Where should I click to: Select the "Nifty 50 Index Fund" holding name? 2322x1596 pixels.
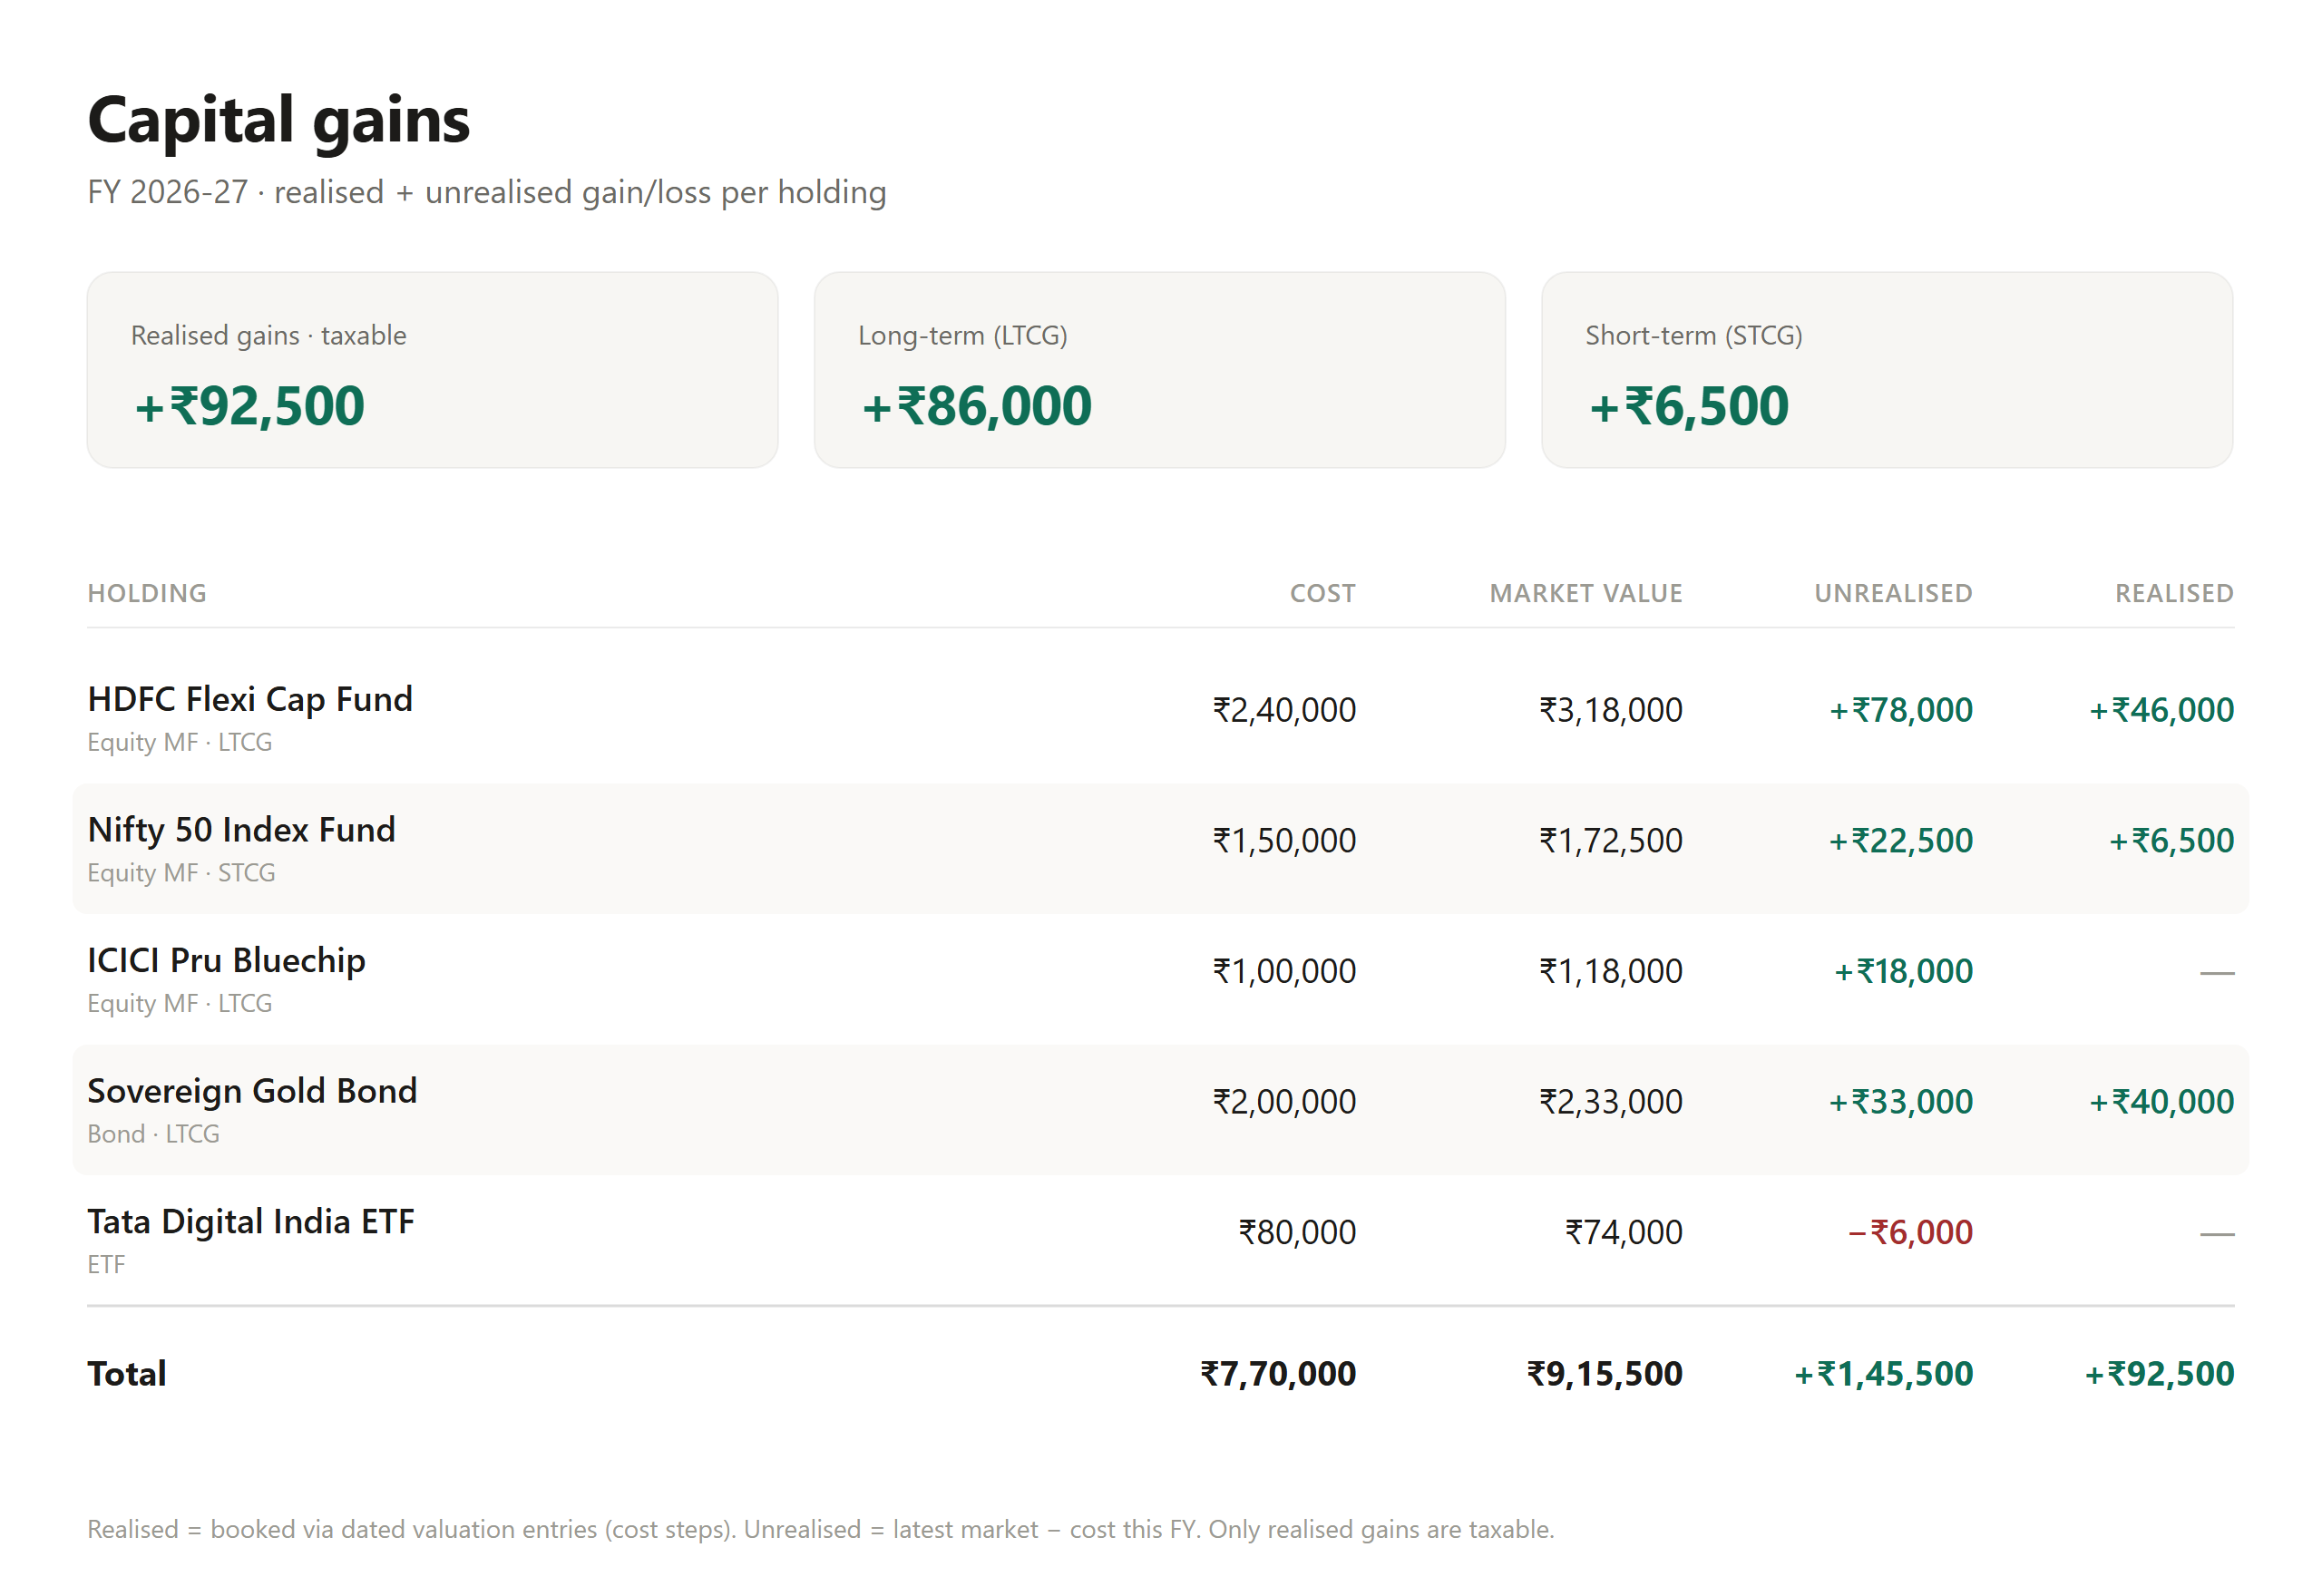pyautogui.click(x=242, y=830)
